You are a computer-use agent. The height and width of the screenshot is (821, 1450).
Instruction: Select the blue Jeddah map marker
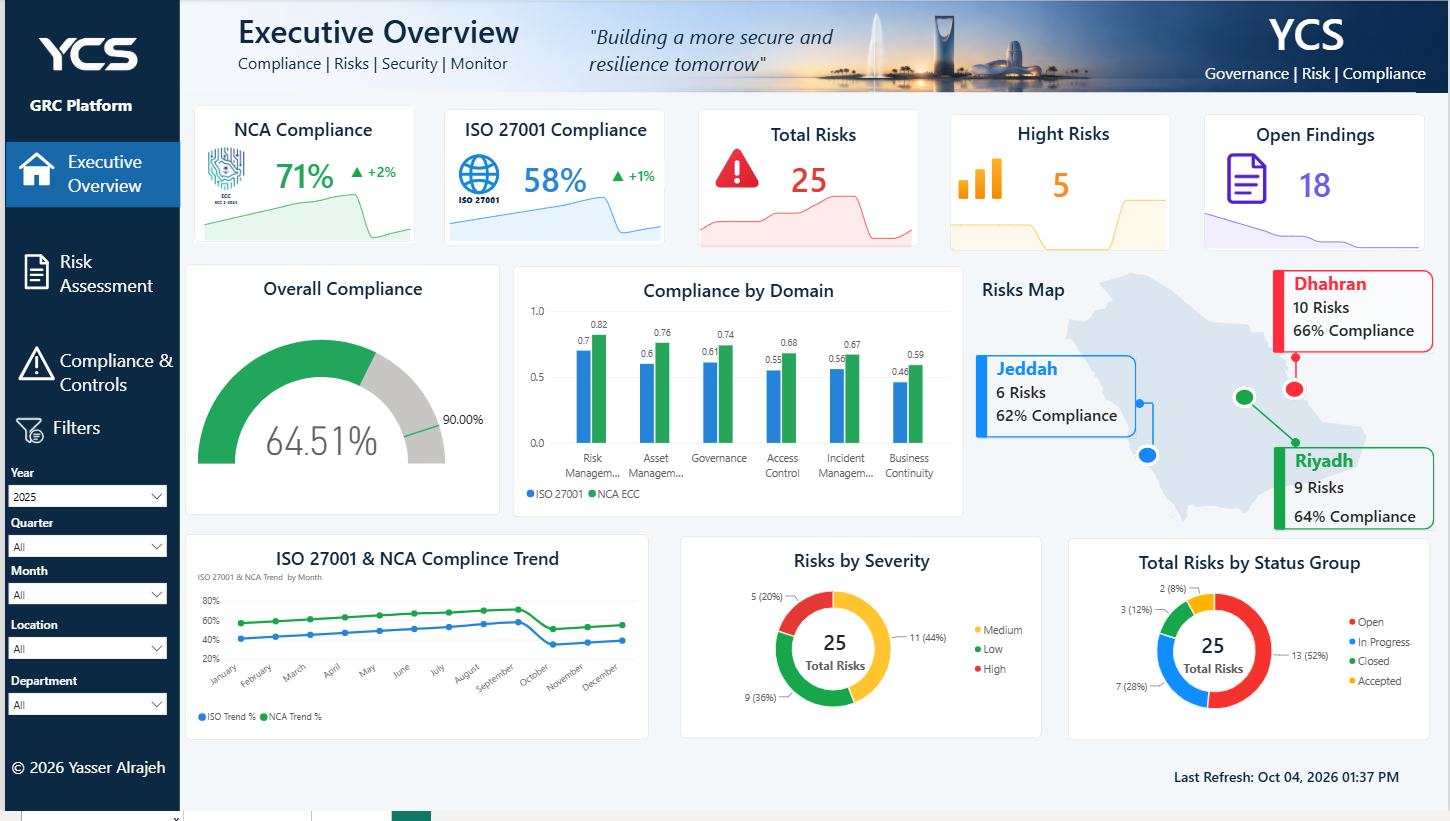point(1148,455)
